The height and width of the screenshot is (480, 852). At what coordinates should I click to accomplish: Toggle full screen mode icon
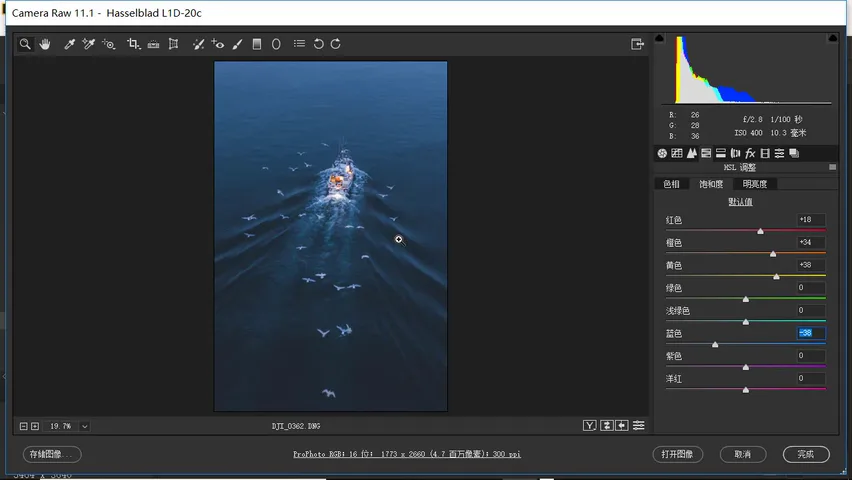tap(637, 44)
